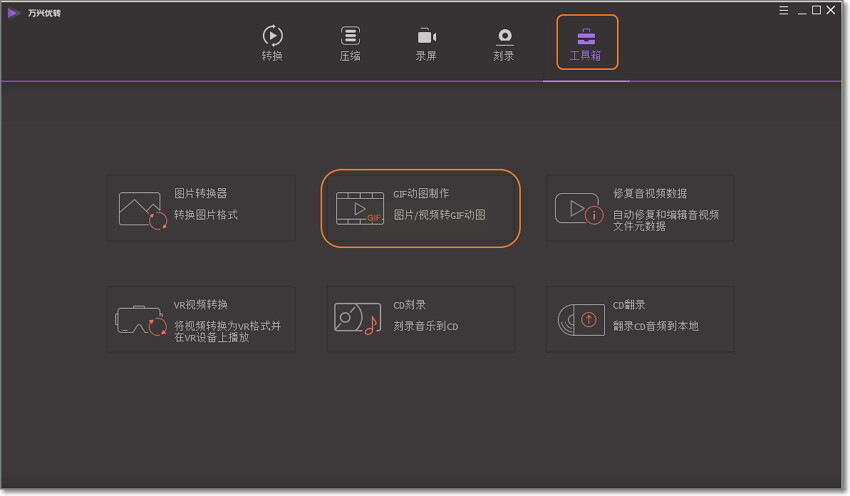The width and height of the screenshot is (850, 496).
Task: Click the video metadata info icon
Action: pos(579,209)
